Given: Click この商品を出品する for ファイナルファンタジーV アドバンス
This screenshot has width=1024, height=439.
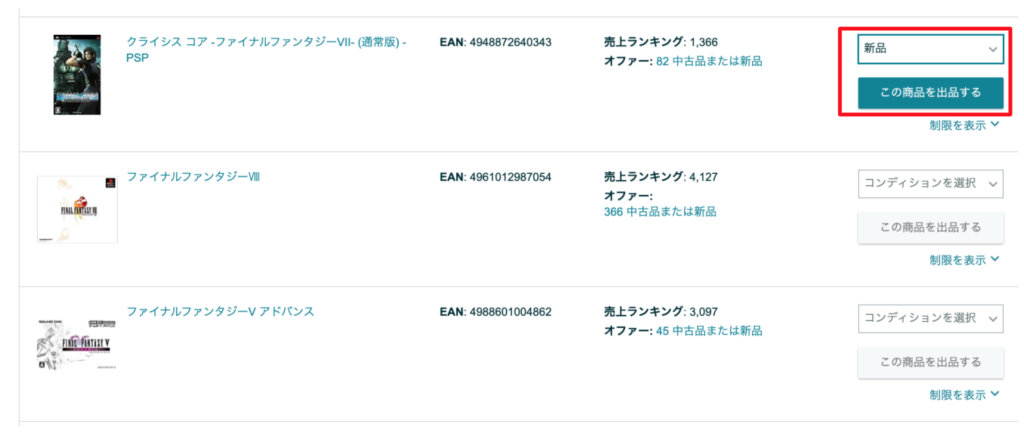Looking at the screenshot, I should (930, 362).
